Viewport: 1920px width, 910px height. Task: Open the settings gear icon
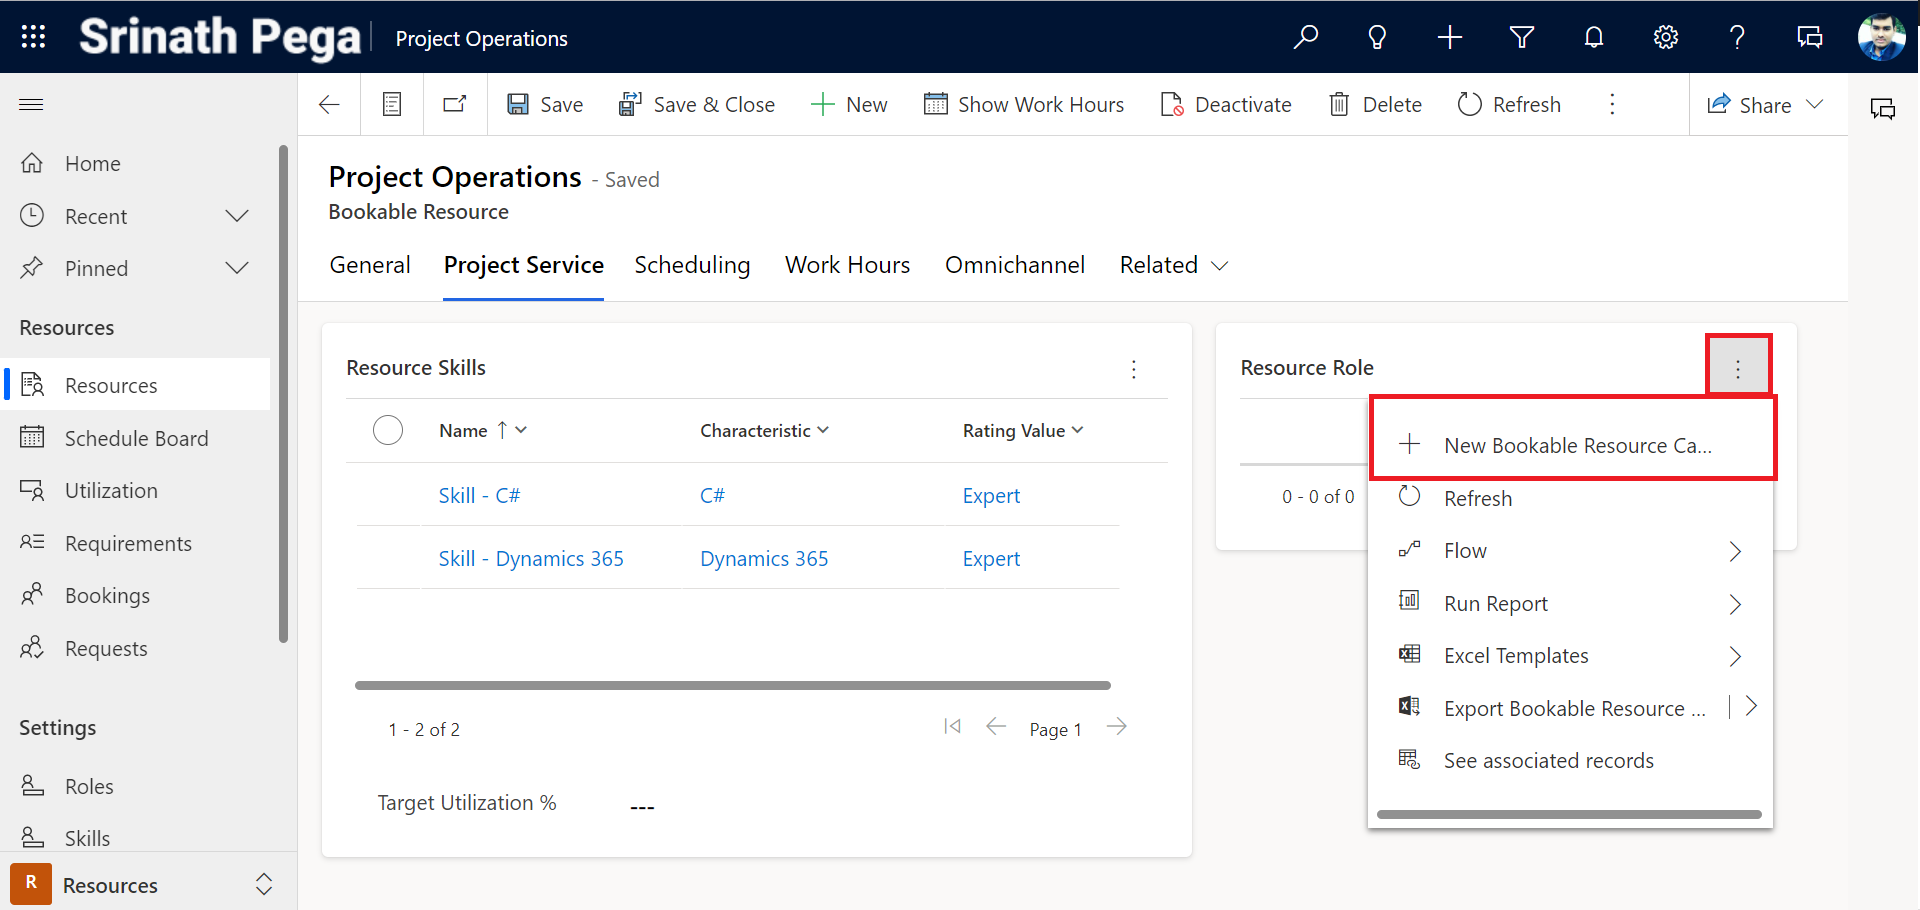tap(1665, 37)
